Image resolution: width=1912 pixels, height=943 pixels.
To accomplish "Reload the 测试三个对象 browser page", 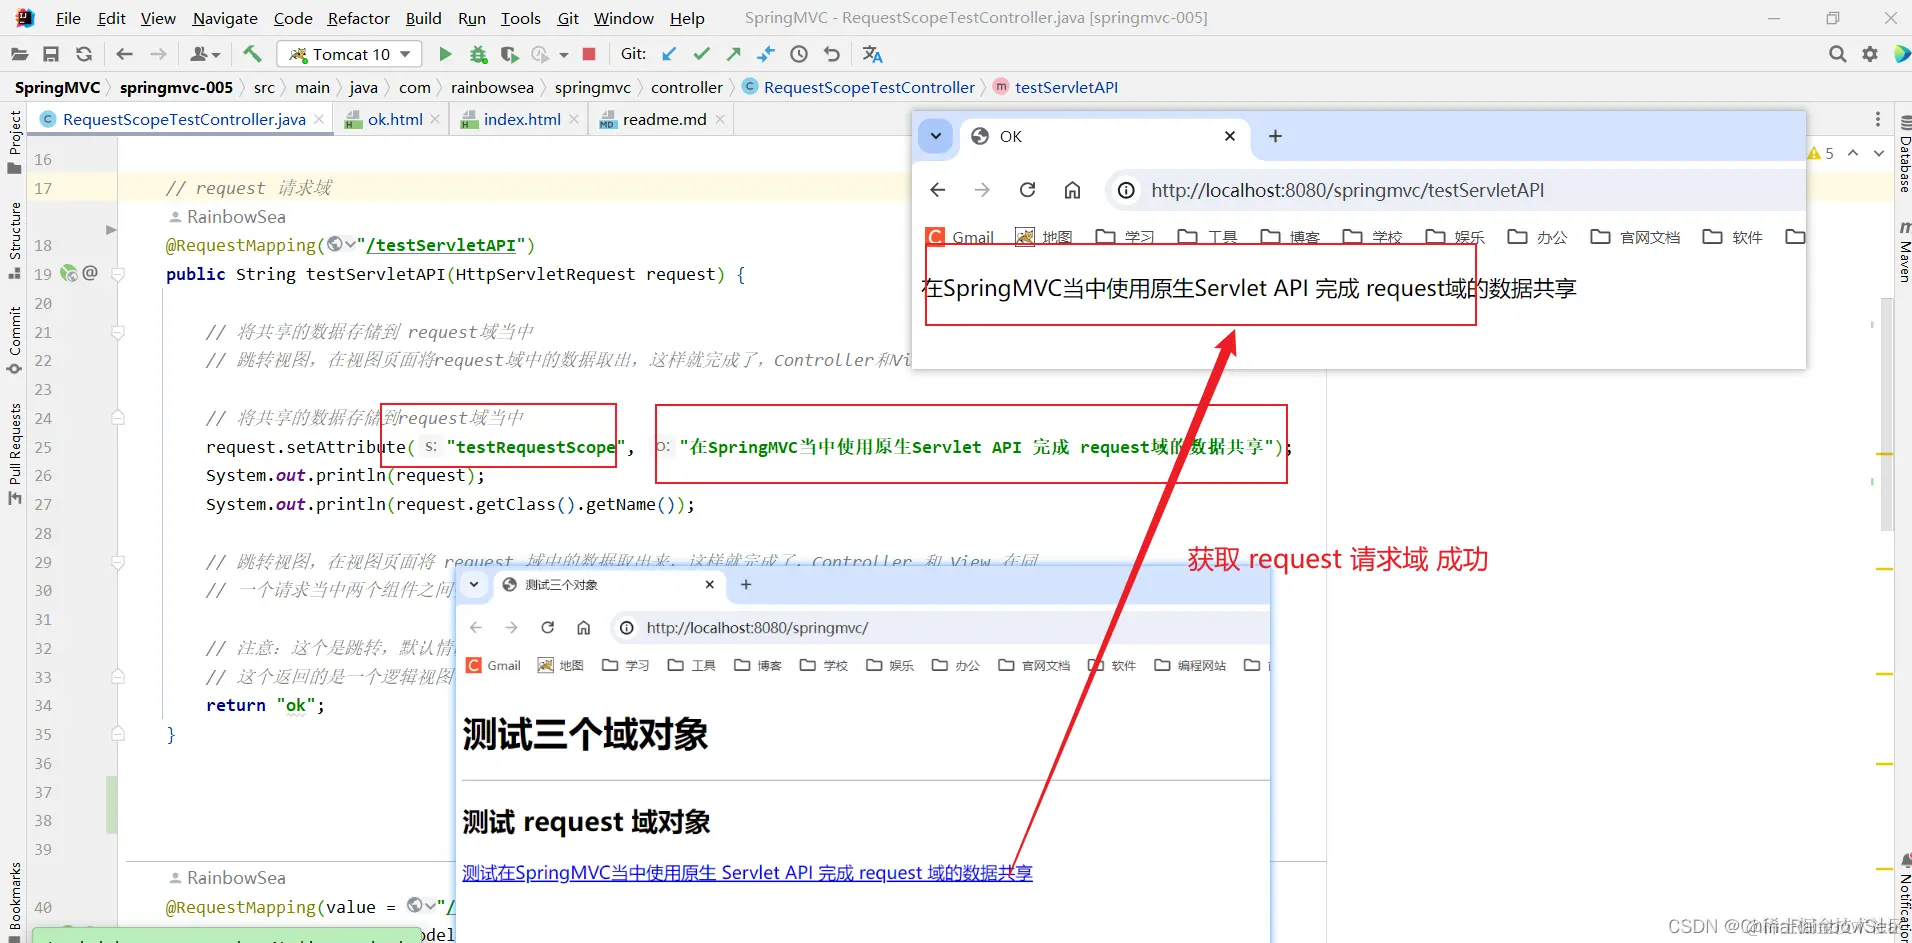I will click(x=547, y=628).
